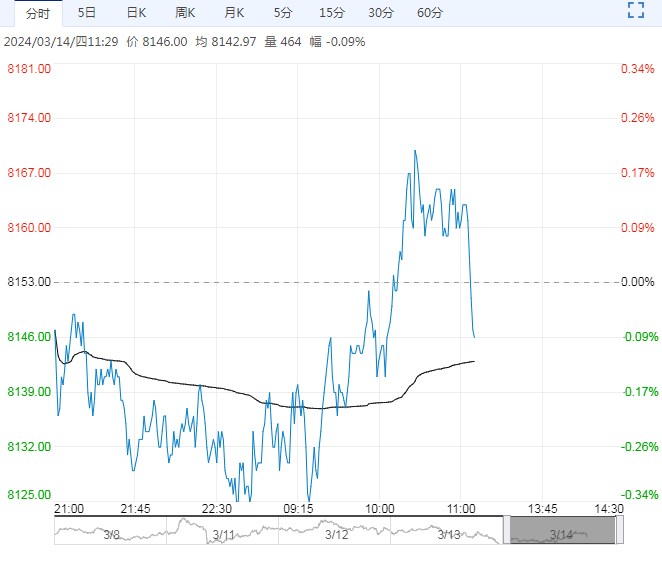Jump to 3/11 in the timeline navigator
662x564 pixels.
(x=223, y=536)
